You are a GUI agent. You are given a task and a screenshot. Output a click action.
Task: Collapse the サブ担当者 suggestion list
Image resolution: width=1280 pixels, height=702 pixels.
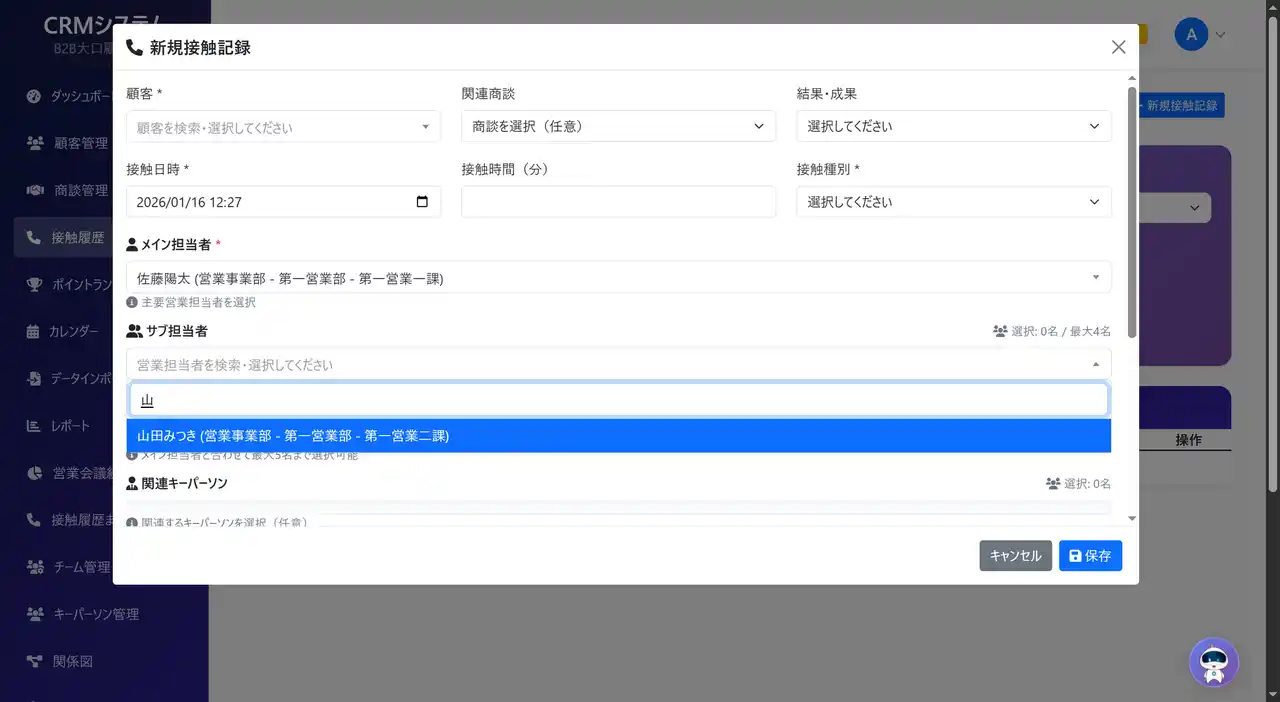pos(1095,364)
